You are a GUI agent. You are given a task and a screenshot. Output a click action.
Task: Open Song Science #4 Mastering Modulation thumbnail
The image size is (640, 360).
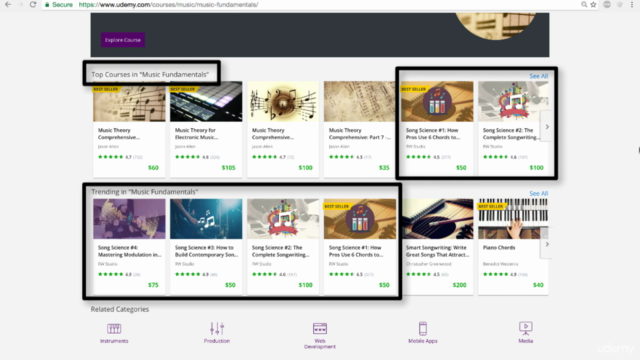129,219
